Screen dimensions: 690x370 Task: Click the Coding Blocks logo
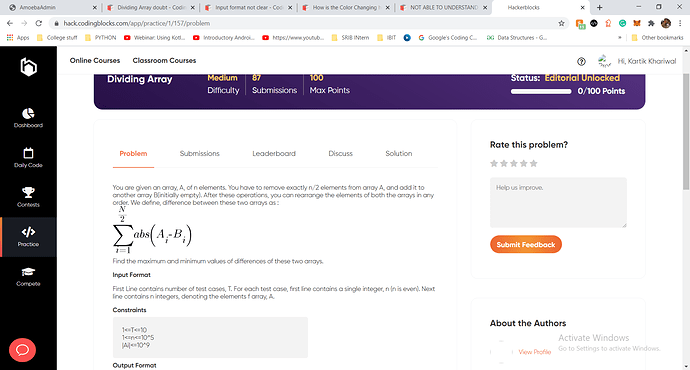[x=29, y=67]
